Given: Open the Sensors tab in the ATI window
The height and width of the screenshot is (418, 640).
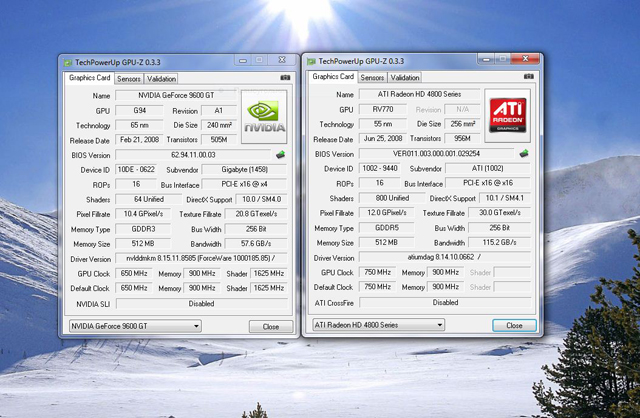Looking at the screenshot, I should coord(372,77).
